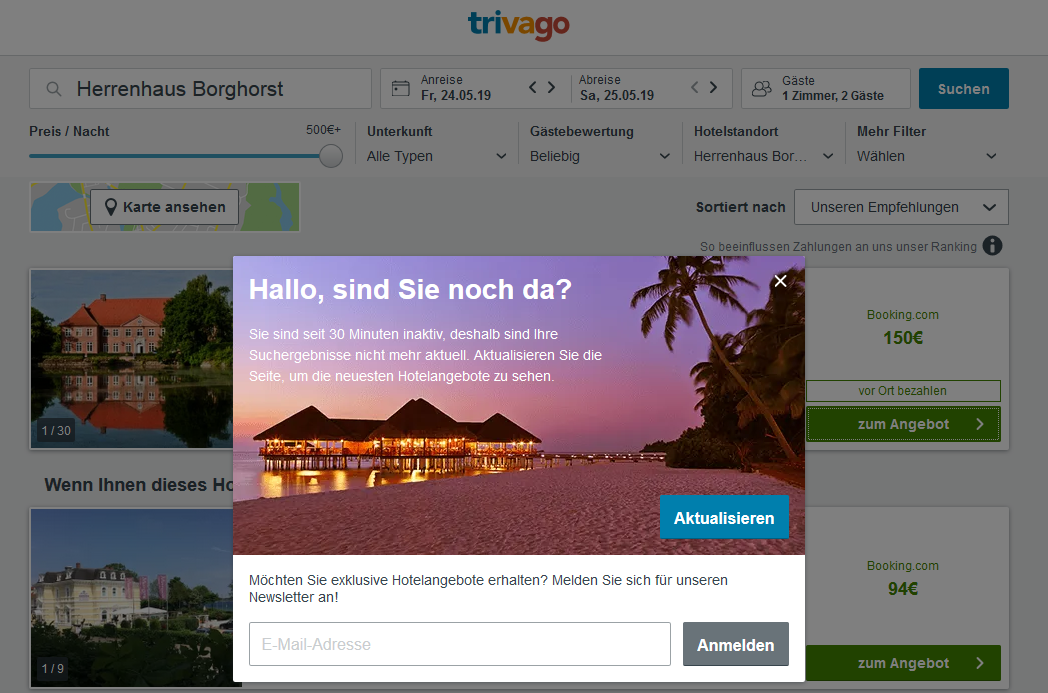Click the search magnifier icon
The height and width of the screenshot is (693, 1048).
pos(54,89)
